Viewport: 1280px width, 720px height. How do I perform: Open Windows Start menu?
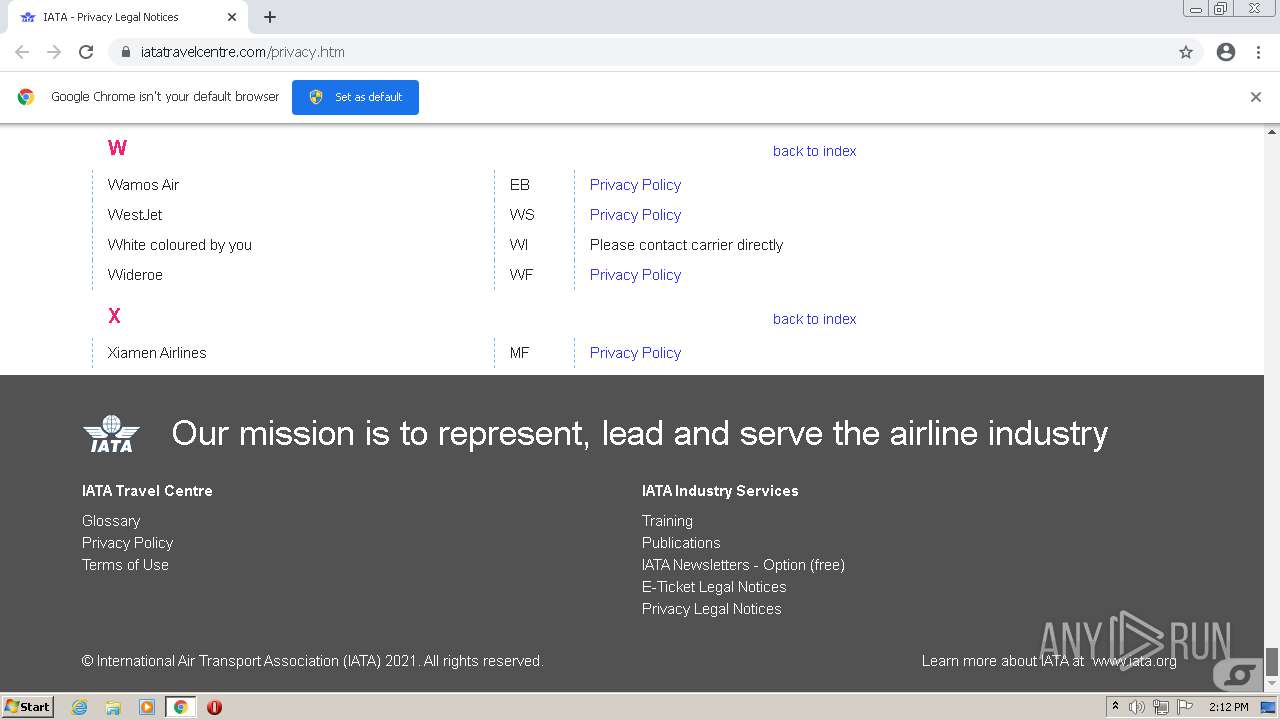coord(28,707)
